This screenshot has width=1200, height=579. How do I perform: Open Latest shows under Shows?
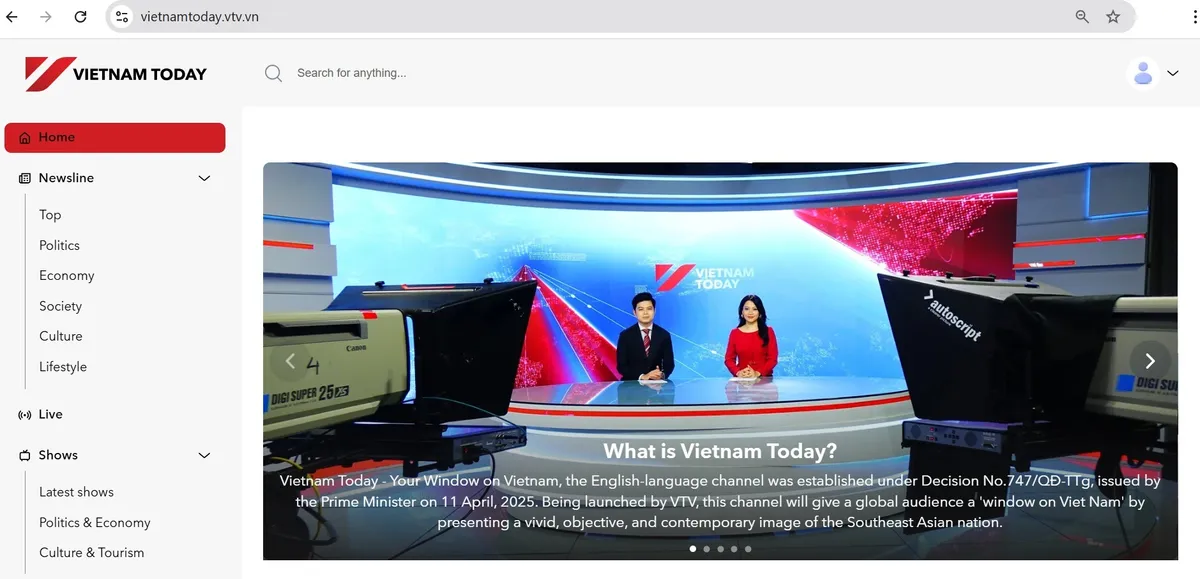click(76, 492)
